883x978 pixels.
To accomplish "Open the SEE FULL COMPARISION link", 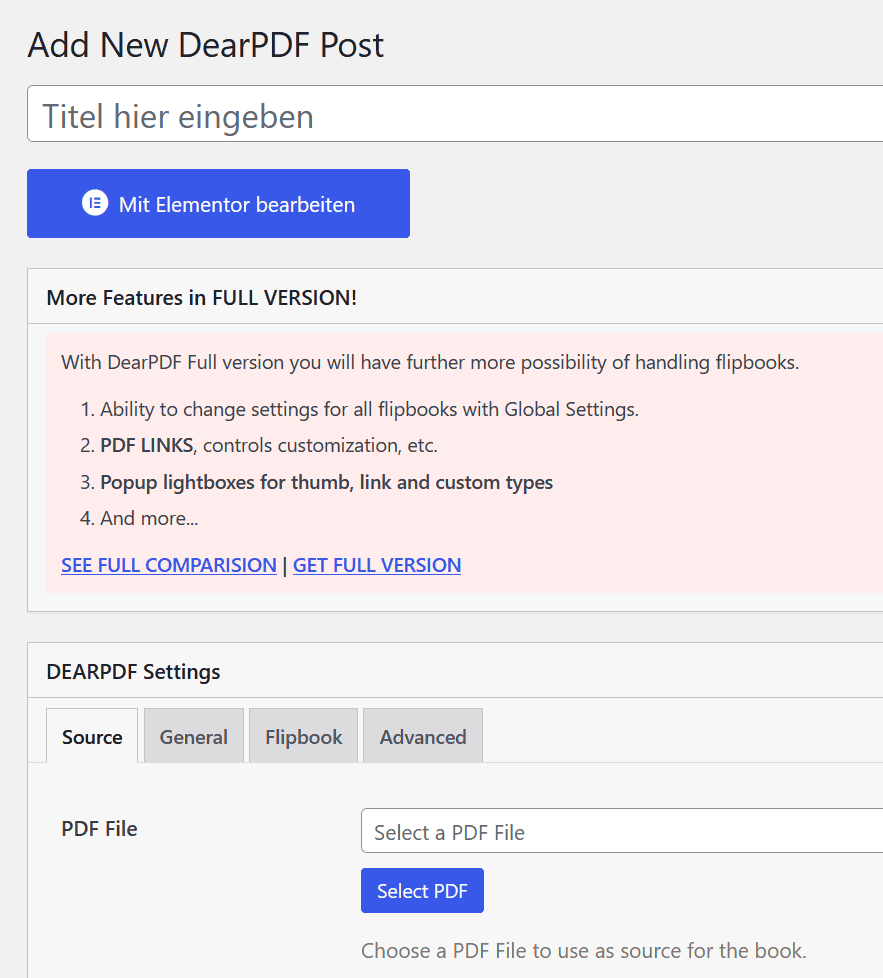I will [169, 565].
